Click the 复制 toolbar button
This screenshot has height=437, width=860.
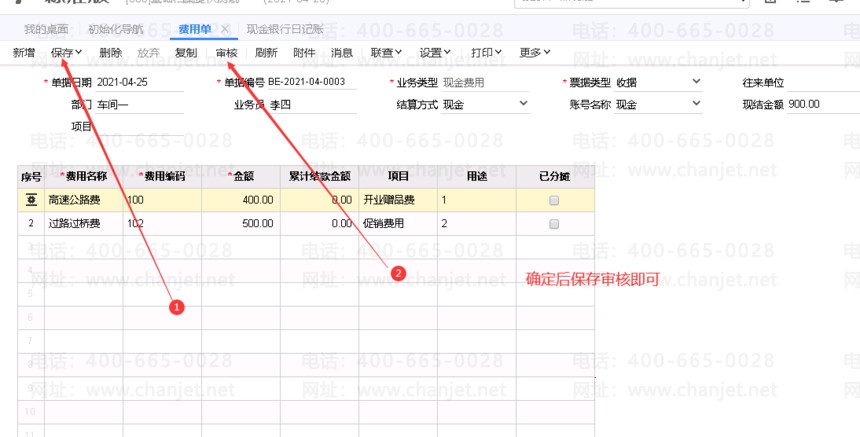186,53
